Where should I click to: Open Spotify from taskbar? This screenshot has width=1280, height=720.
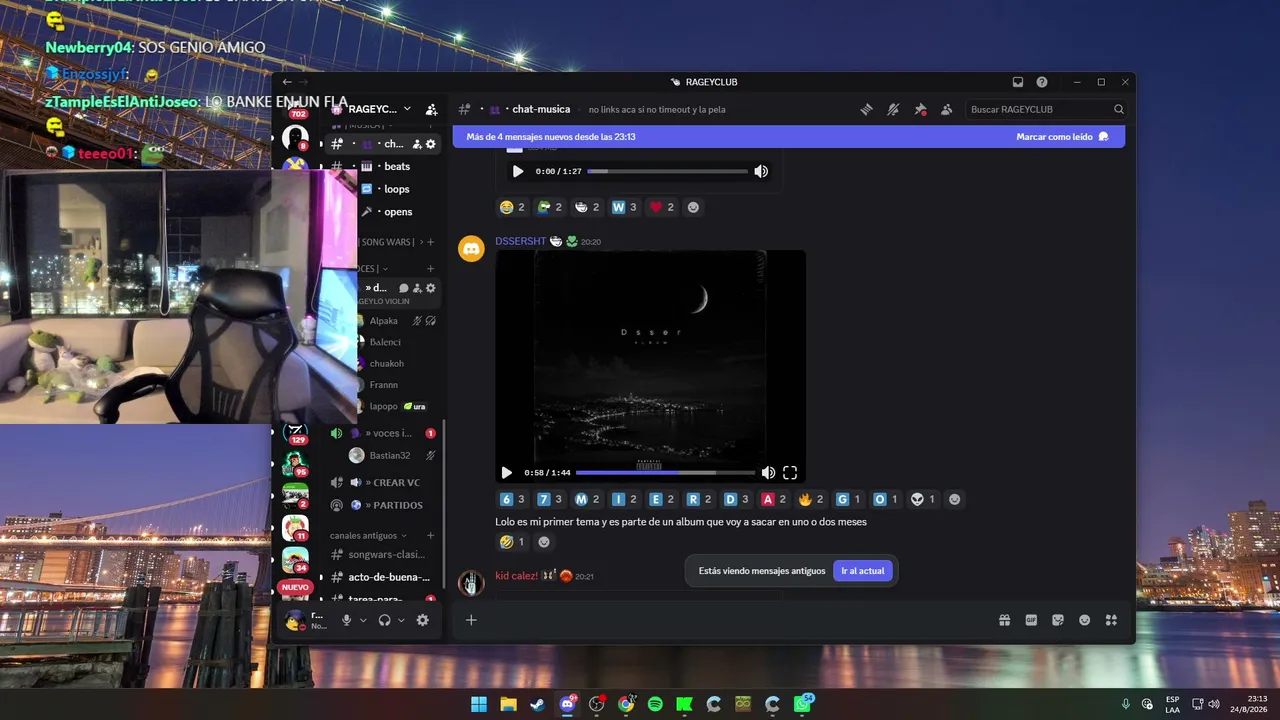coord(655,704)
